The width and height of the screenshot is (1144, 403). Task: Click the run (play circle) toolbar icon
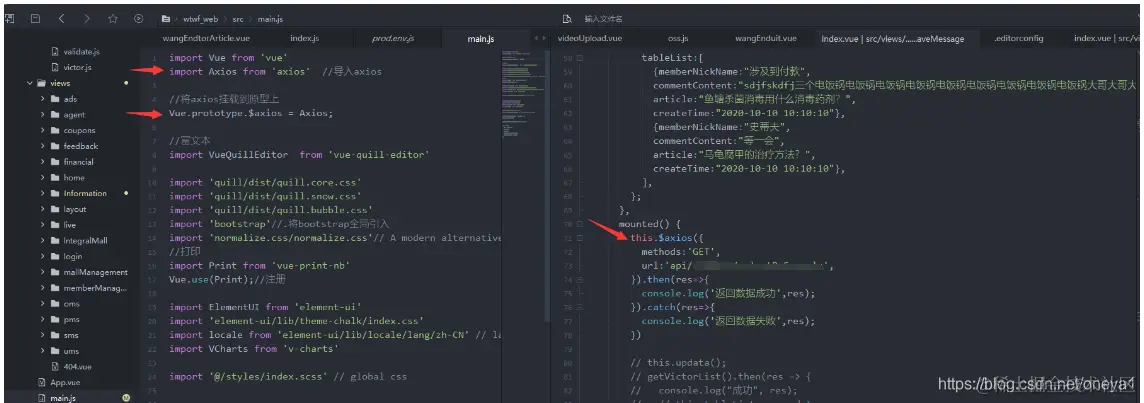coord(139,18)
